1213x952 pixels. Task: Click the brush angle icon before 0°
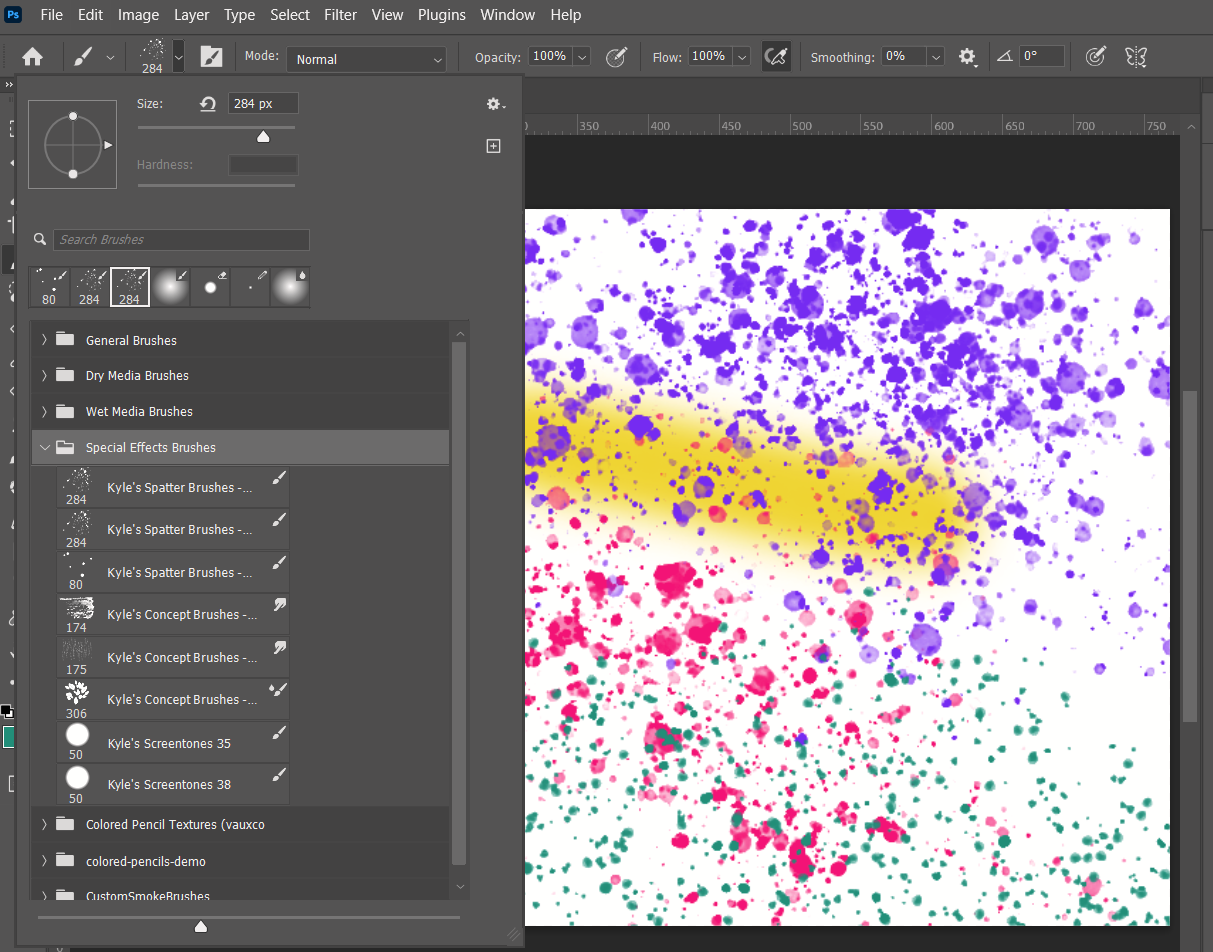pyautogui.click(x=1004, y=56)
